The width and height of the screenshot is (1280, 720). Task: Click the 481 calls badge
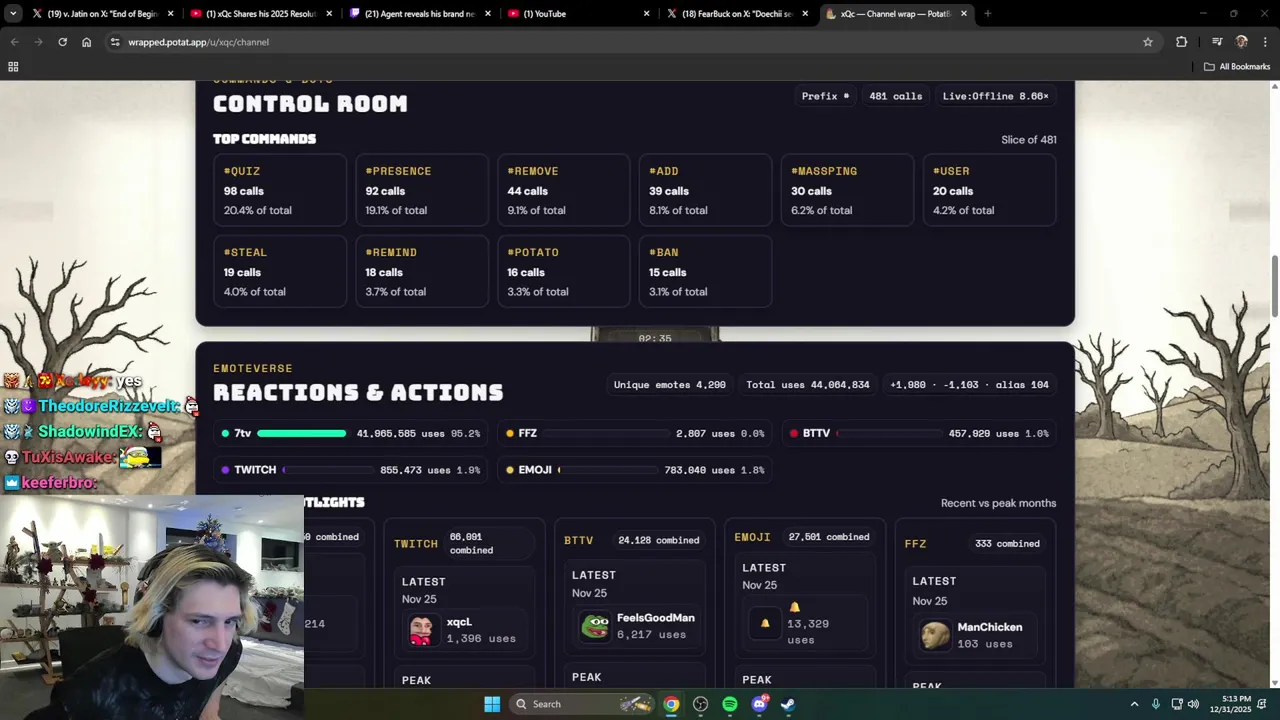point(895,96)
